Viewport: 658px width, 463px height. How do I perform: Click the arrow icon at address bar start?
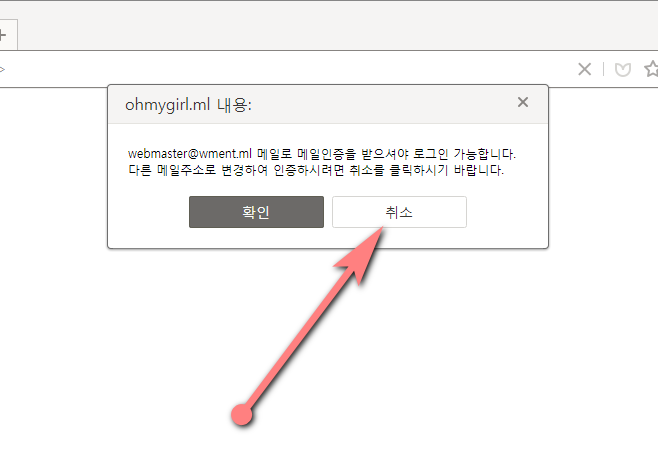[x=2, y=69]
